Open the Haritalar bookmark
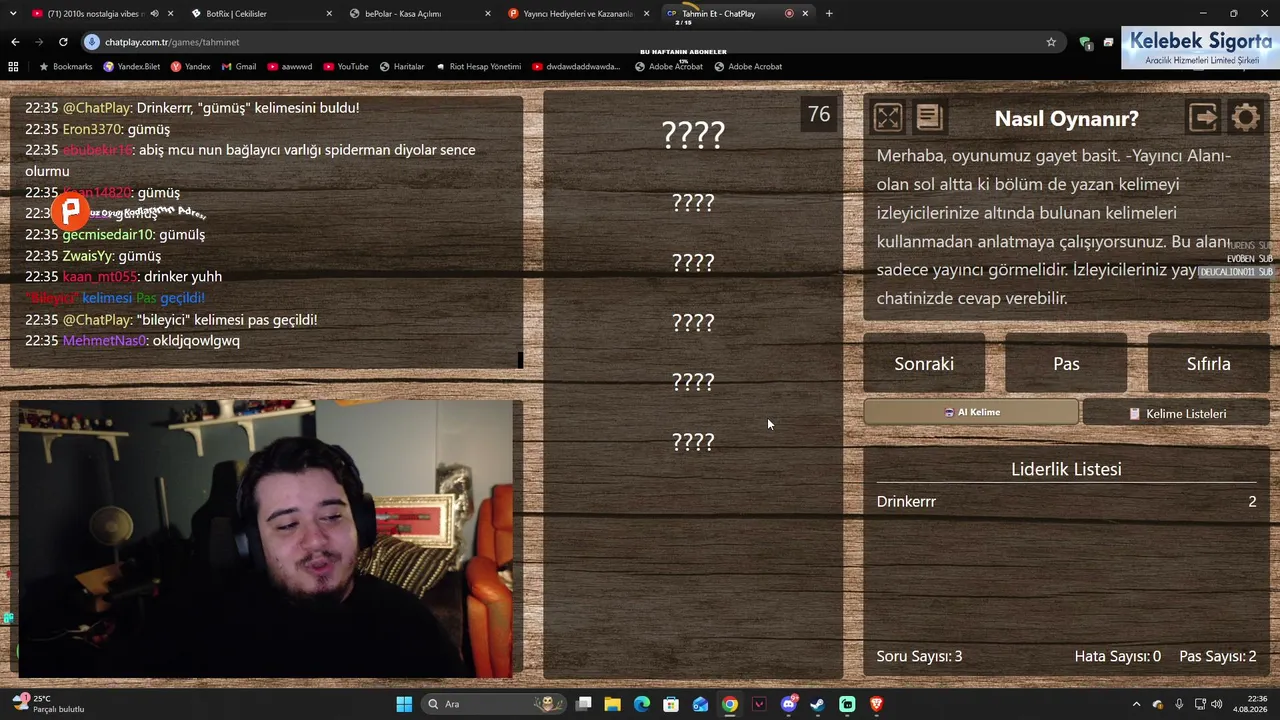 pyautogui.click(x=402, y=67)
